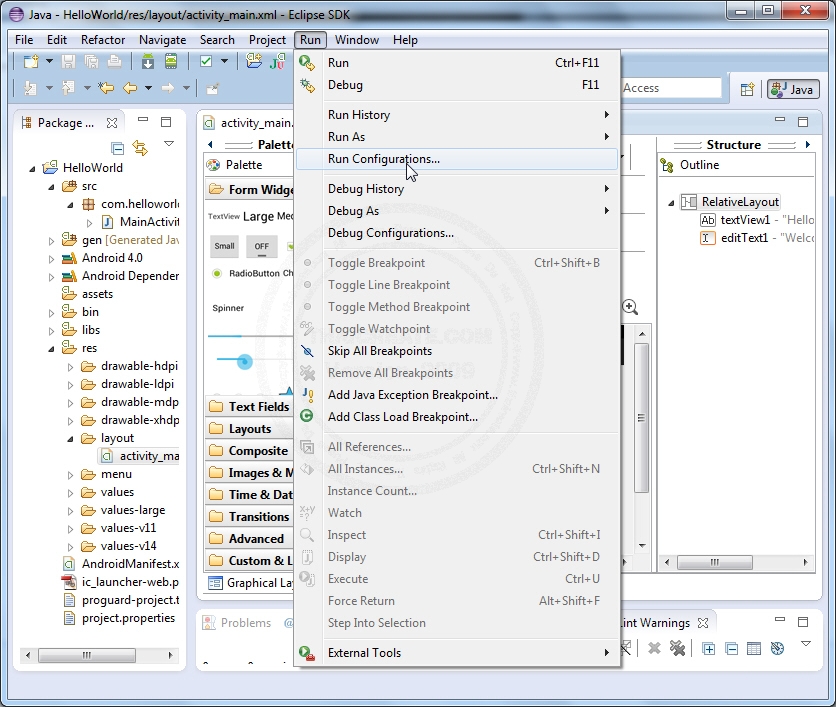The image size is (836, 707).
Task: Collapse the HelloWorld project node
Action: click(x=34, y=168)
